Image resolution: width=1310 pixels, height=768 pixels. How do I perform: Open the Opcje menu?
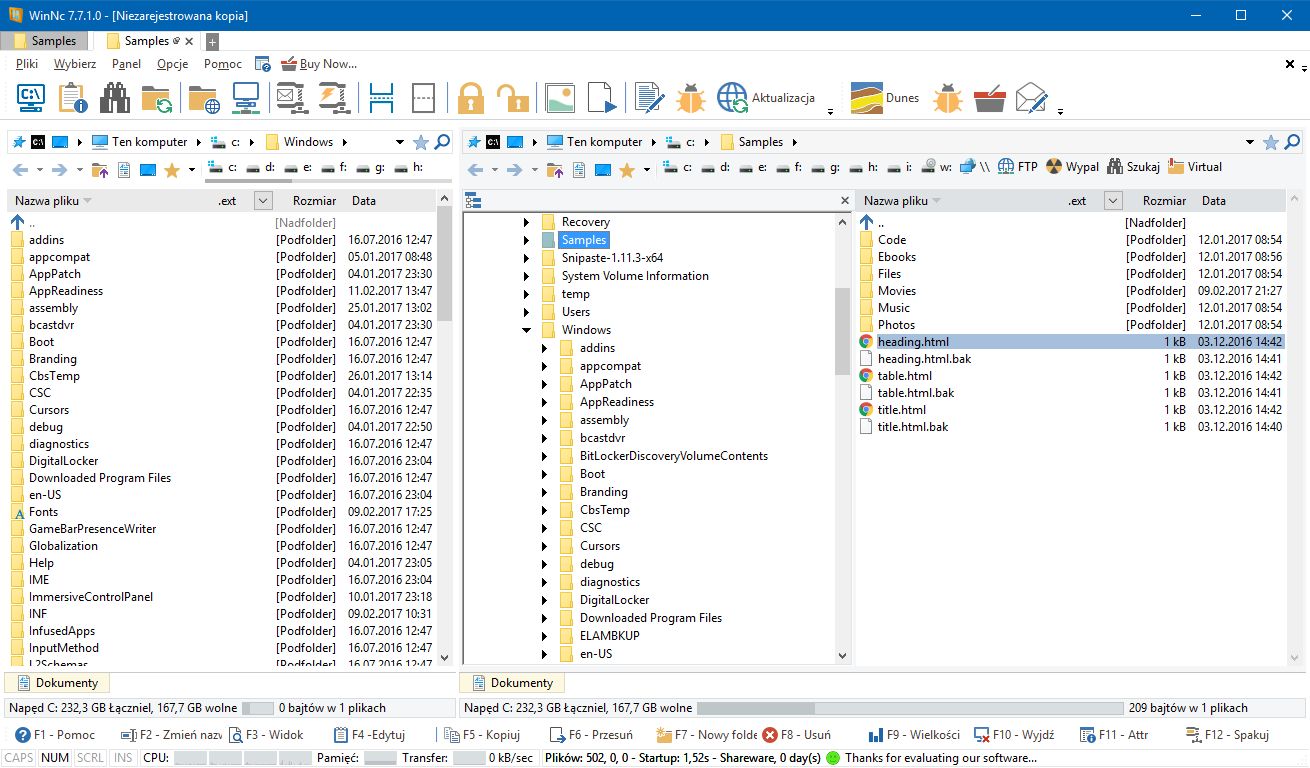click(173, 64)
